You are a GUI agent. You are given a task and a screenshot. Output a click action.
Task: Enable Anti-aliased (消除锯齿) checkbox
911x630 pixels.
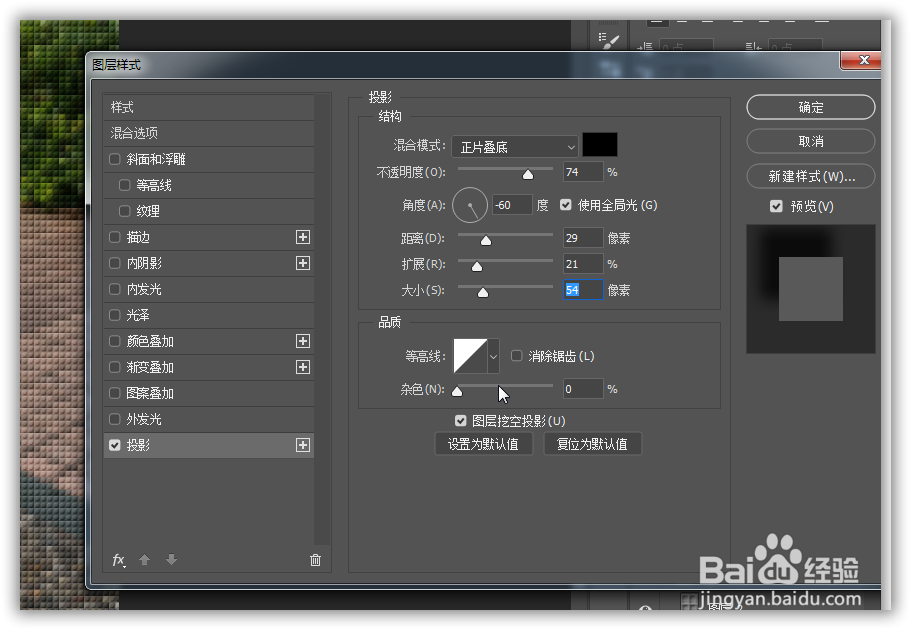pyautogui.click(x=516, y=356)
